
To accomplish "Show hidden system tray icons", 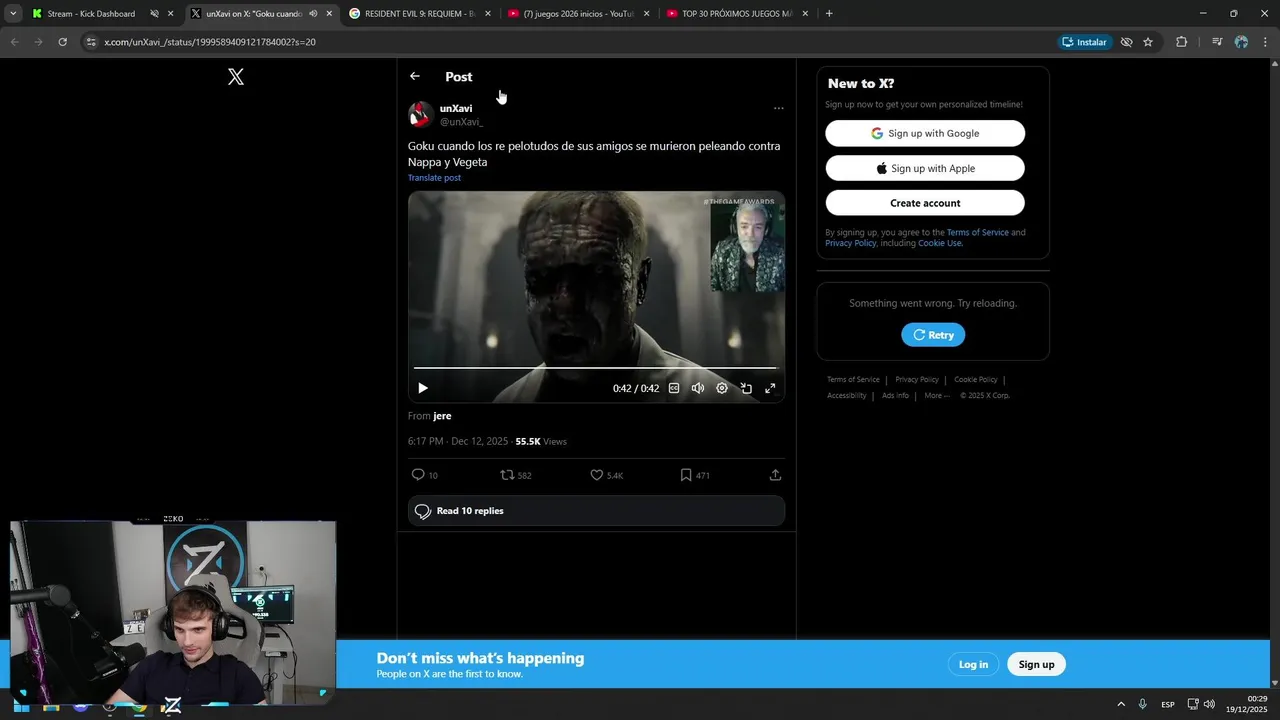I will [1121, 705].
